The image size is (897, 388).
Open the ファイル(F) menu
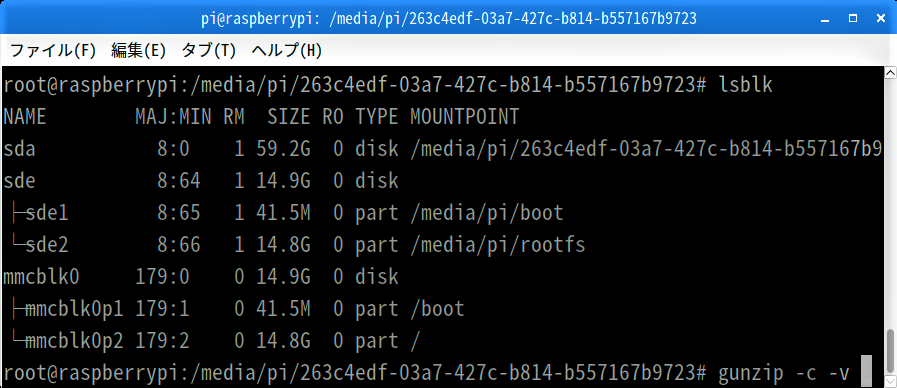pyautogui.click(x=53, y=51)
